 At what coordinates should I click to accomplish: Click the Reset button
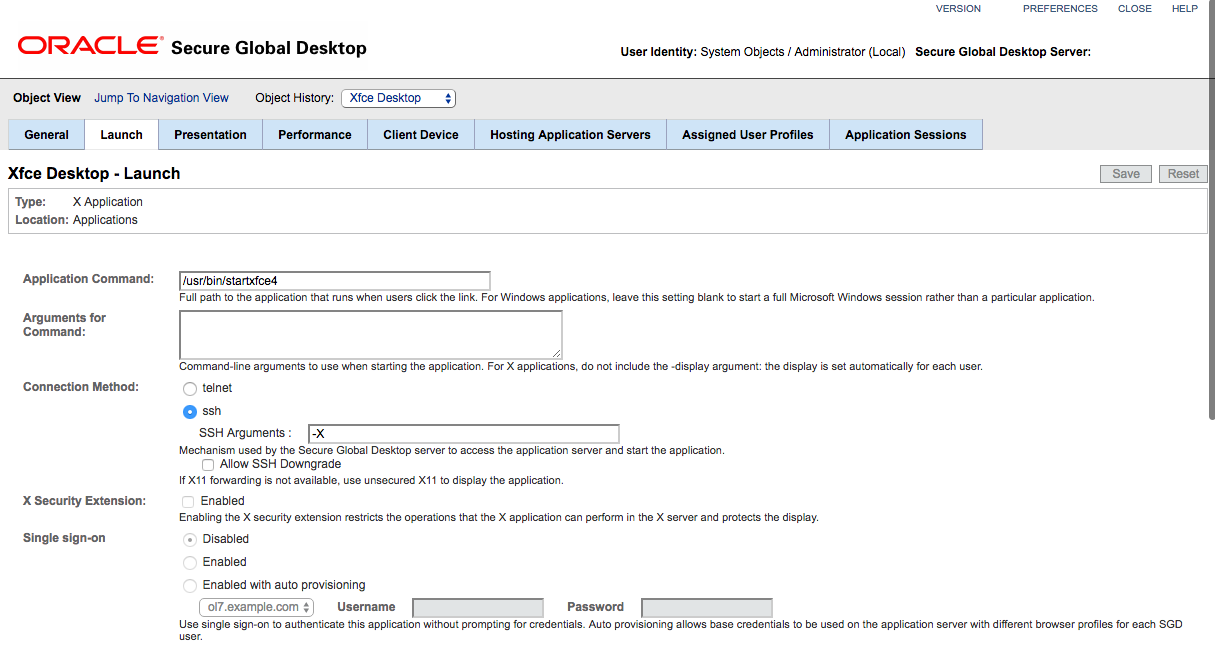point(1183,174)
